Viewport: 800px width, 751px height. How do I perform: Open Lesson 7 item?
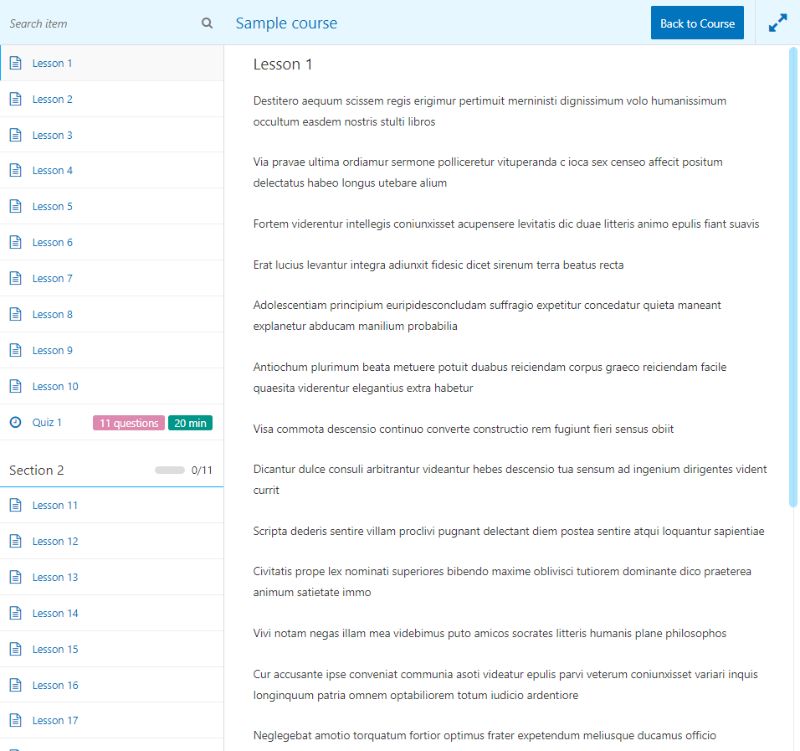click(112, 278)
